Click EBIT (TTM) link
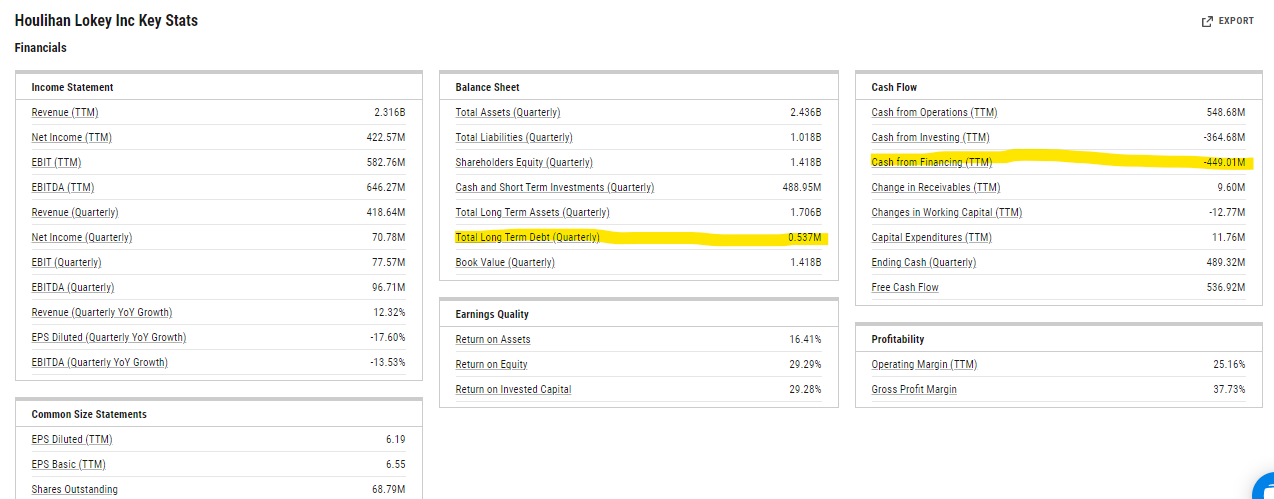The height and width of the screenshot is (499, 1274). click(56, 162)
